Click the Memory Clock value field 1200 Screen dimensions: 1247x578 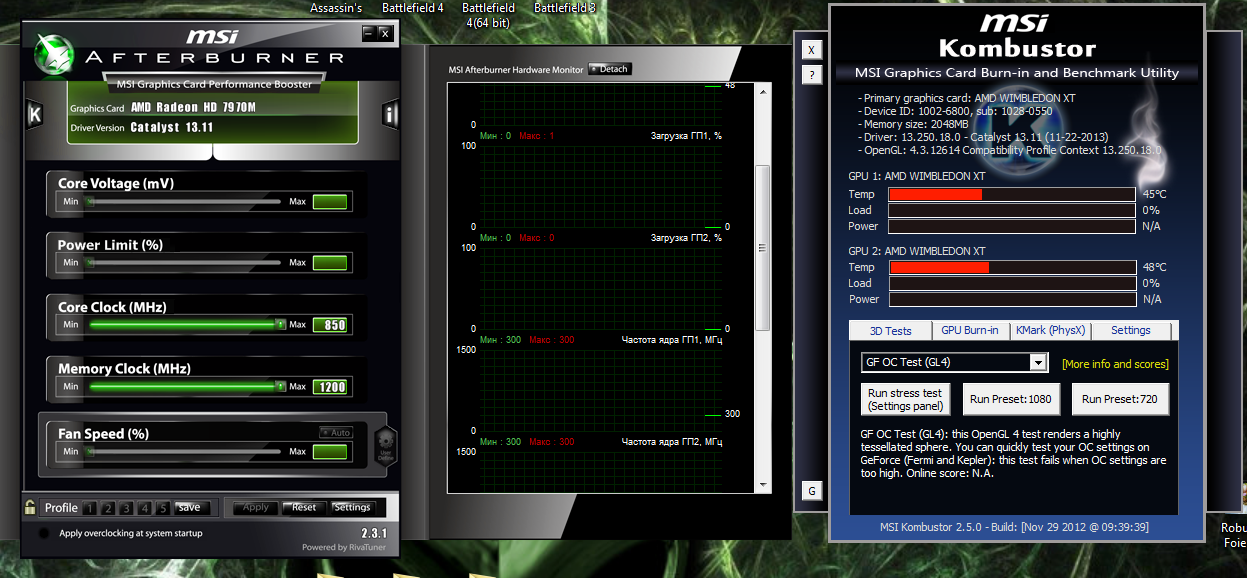pos(330,387)
